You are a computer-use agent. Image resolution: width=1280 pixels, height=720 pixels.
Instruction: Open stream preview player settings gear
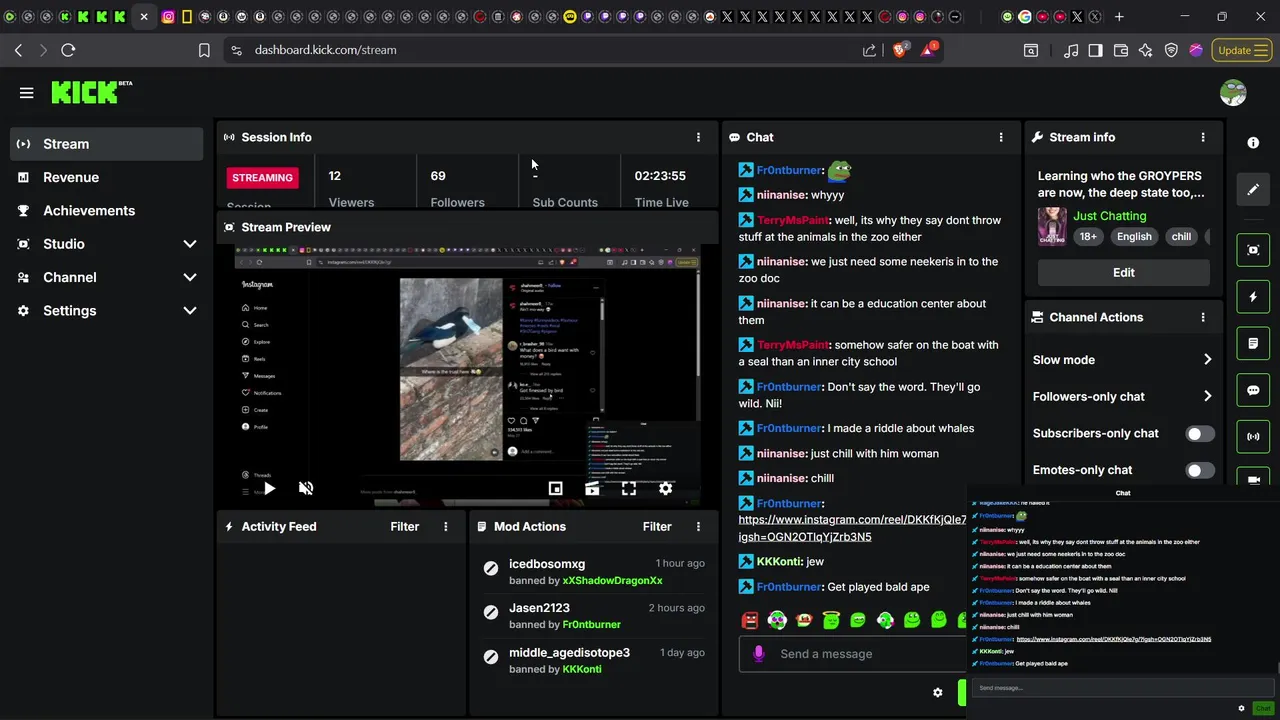pyautogui.click(x=665, y=488)
